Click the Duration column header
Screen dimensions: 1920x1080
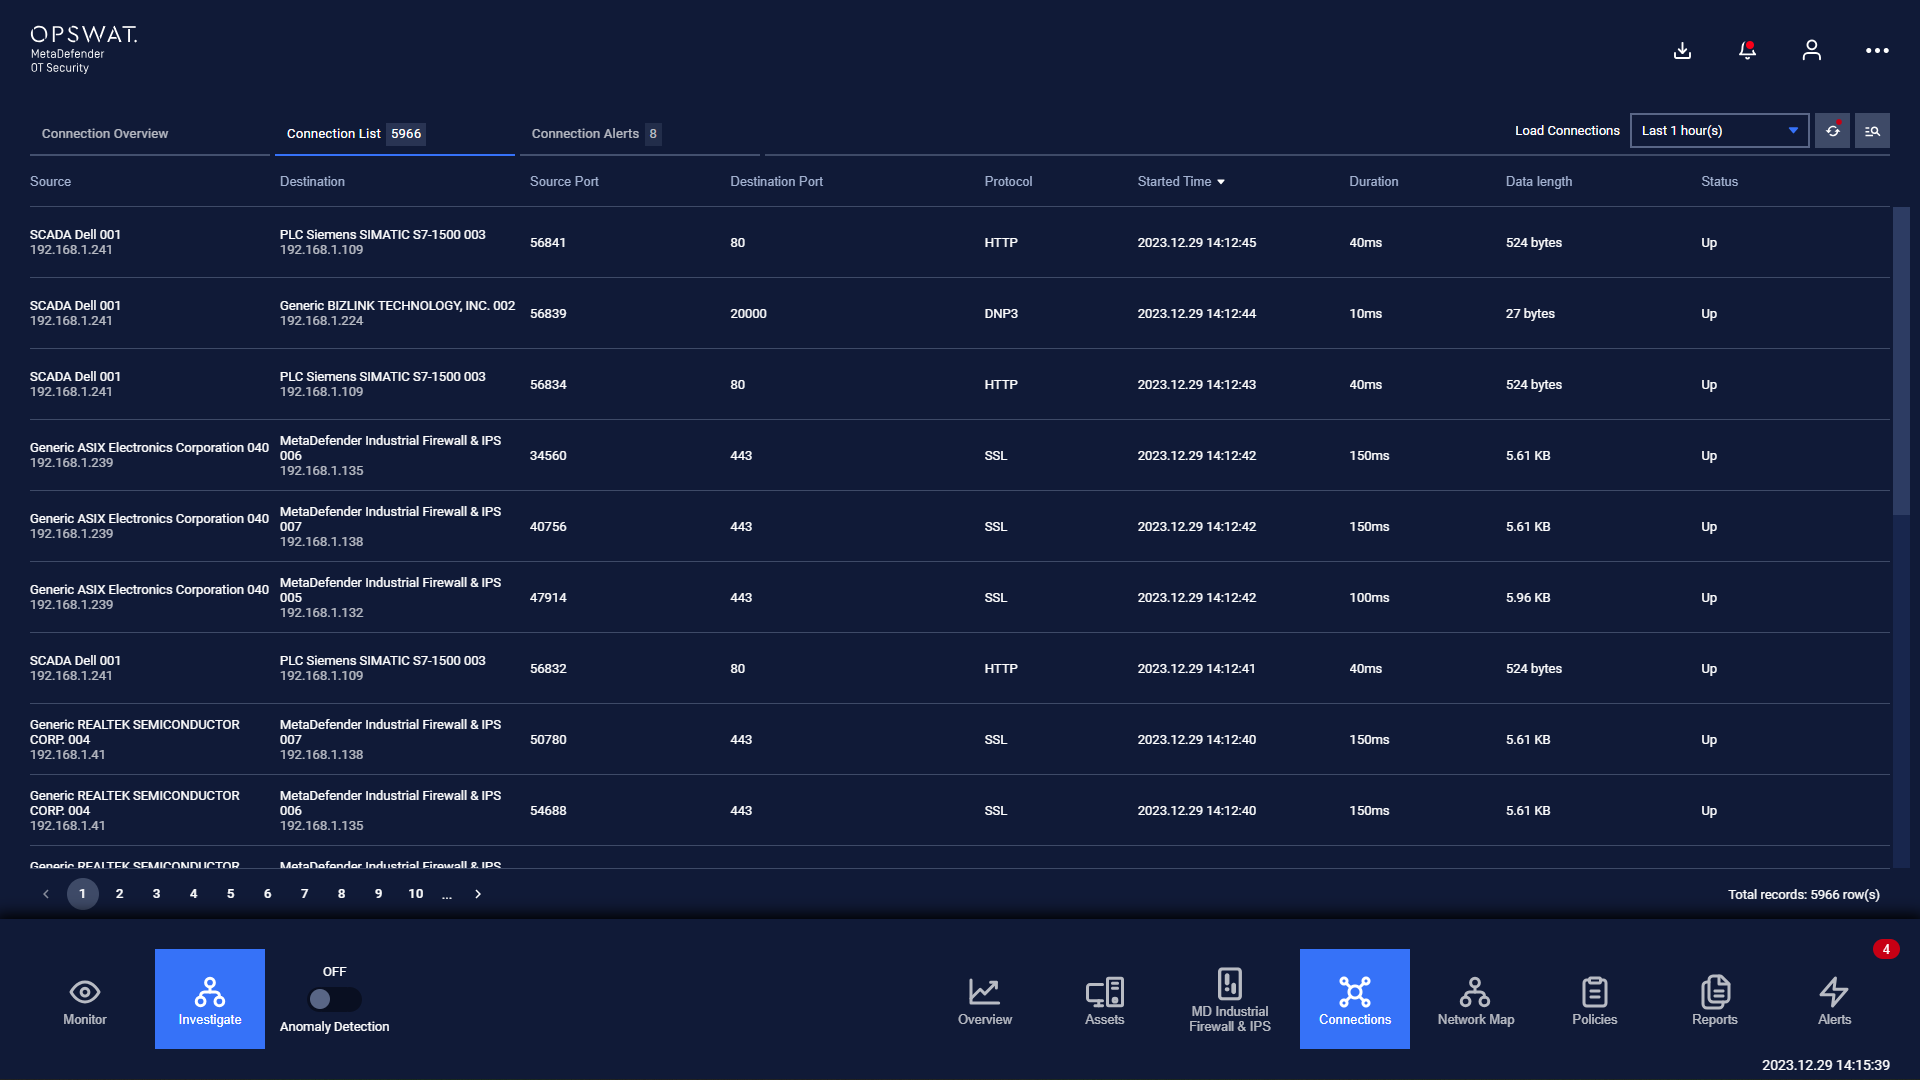[x=1373, y=182]
